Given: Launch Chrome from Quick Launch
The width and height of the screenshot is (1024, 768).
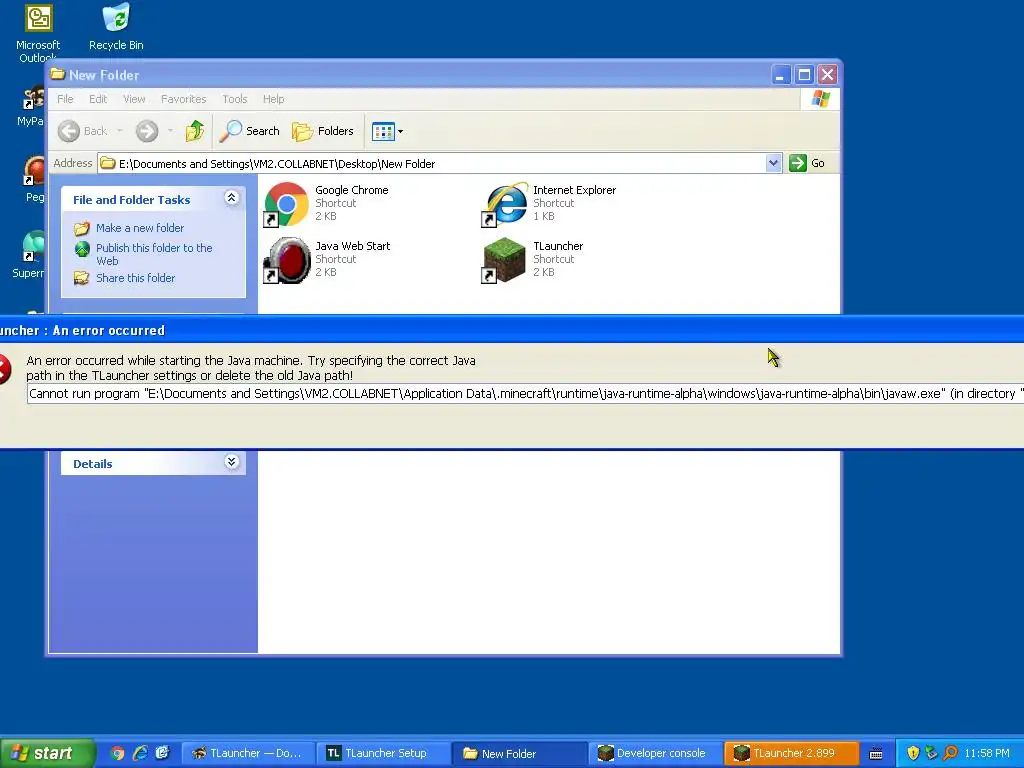Looking at the screenshot, I should (x=118, y=754).
